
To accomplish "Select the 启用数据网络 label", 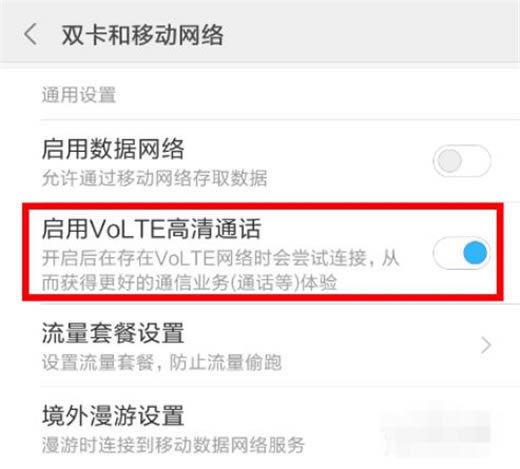I will [113, 149].
